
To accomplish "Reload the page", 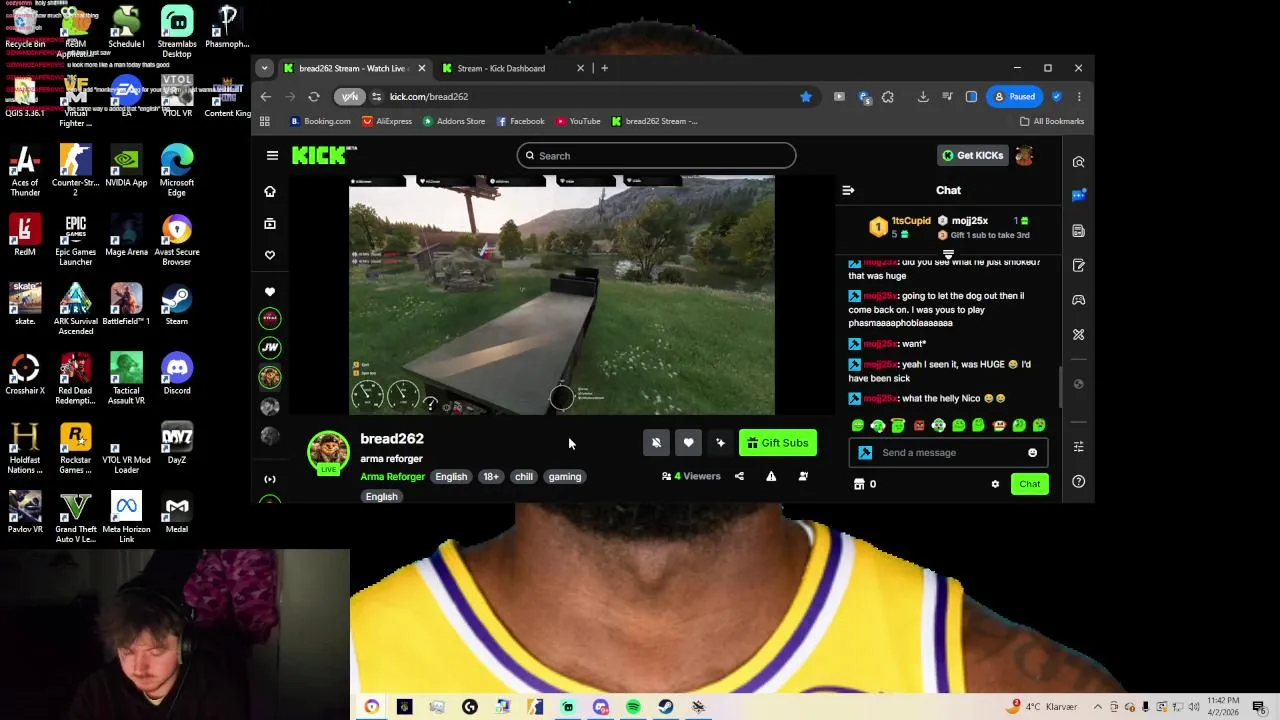I will click(314, 97).
